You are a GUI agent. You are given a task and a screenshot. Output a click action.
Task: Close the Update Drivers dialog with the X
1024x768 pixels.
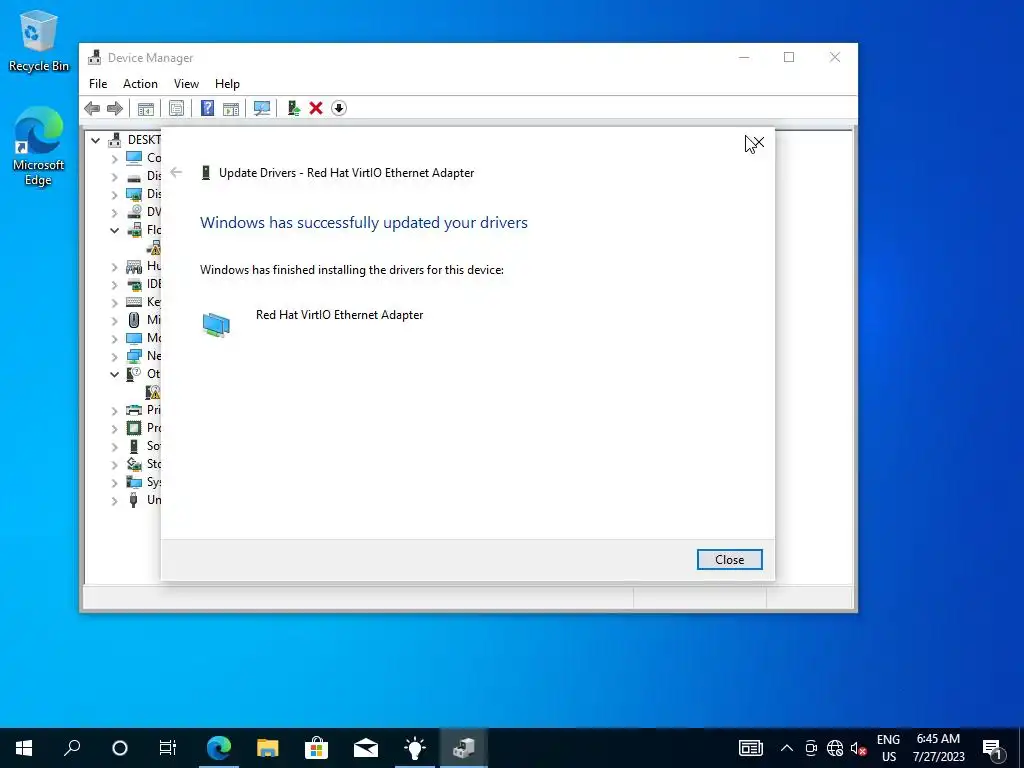click(x=758, y=142)
